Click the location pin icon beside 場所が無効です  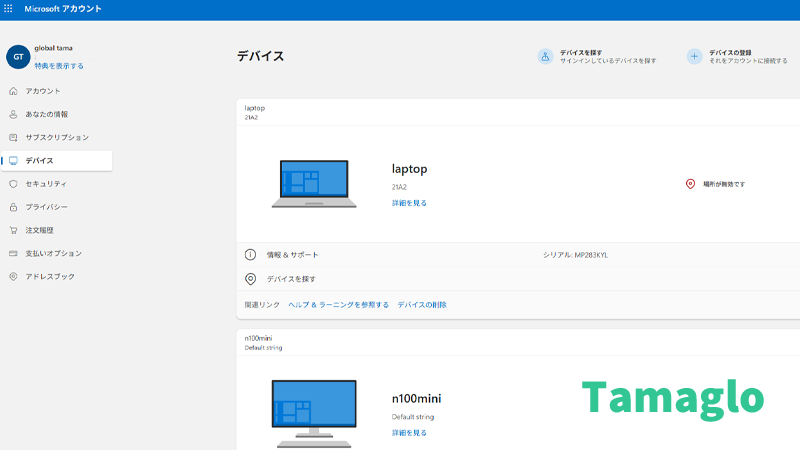[x=690, y=184]
